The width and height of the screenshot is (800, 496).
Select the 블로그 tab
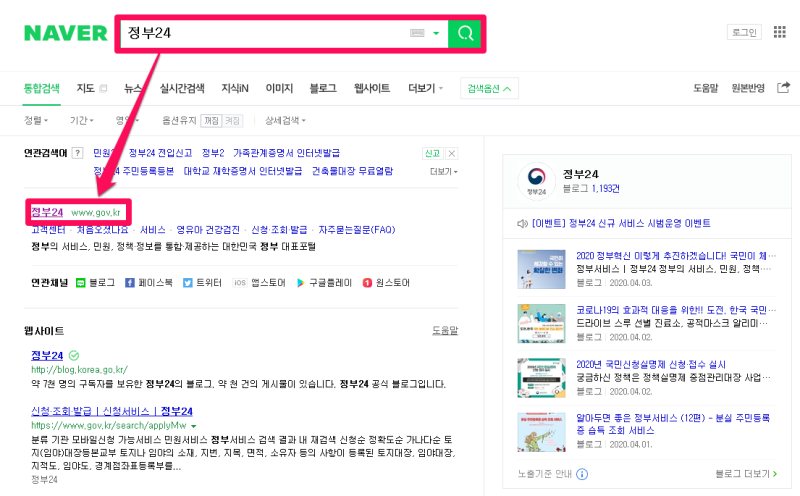pyautogui.click(x=323, y=88)
